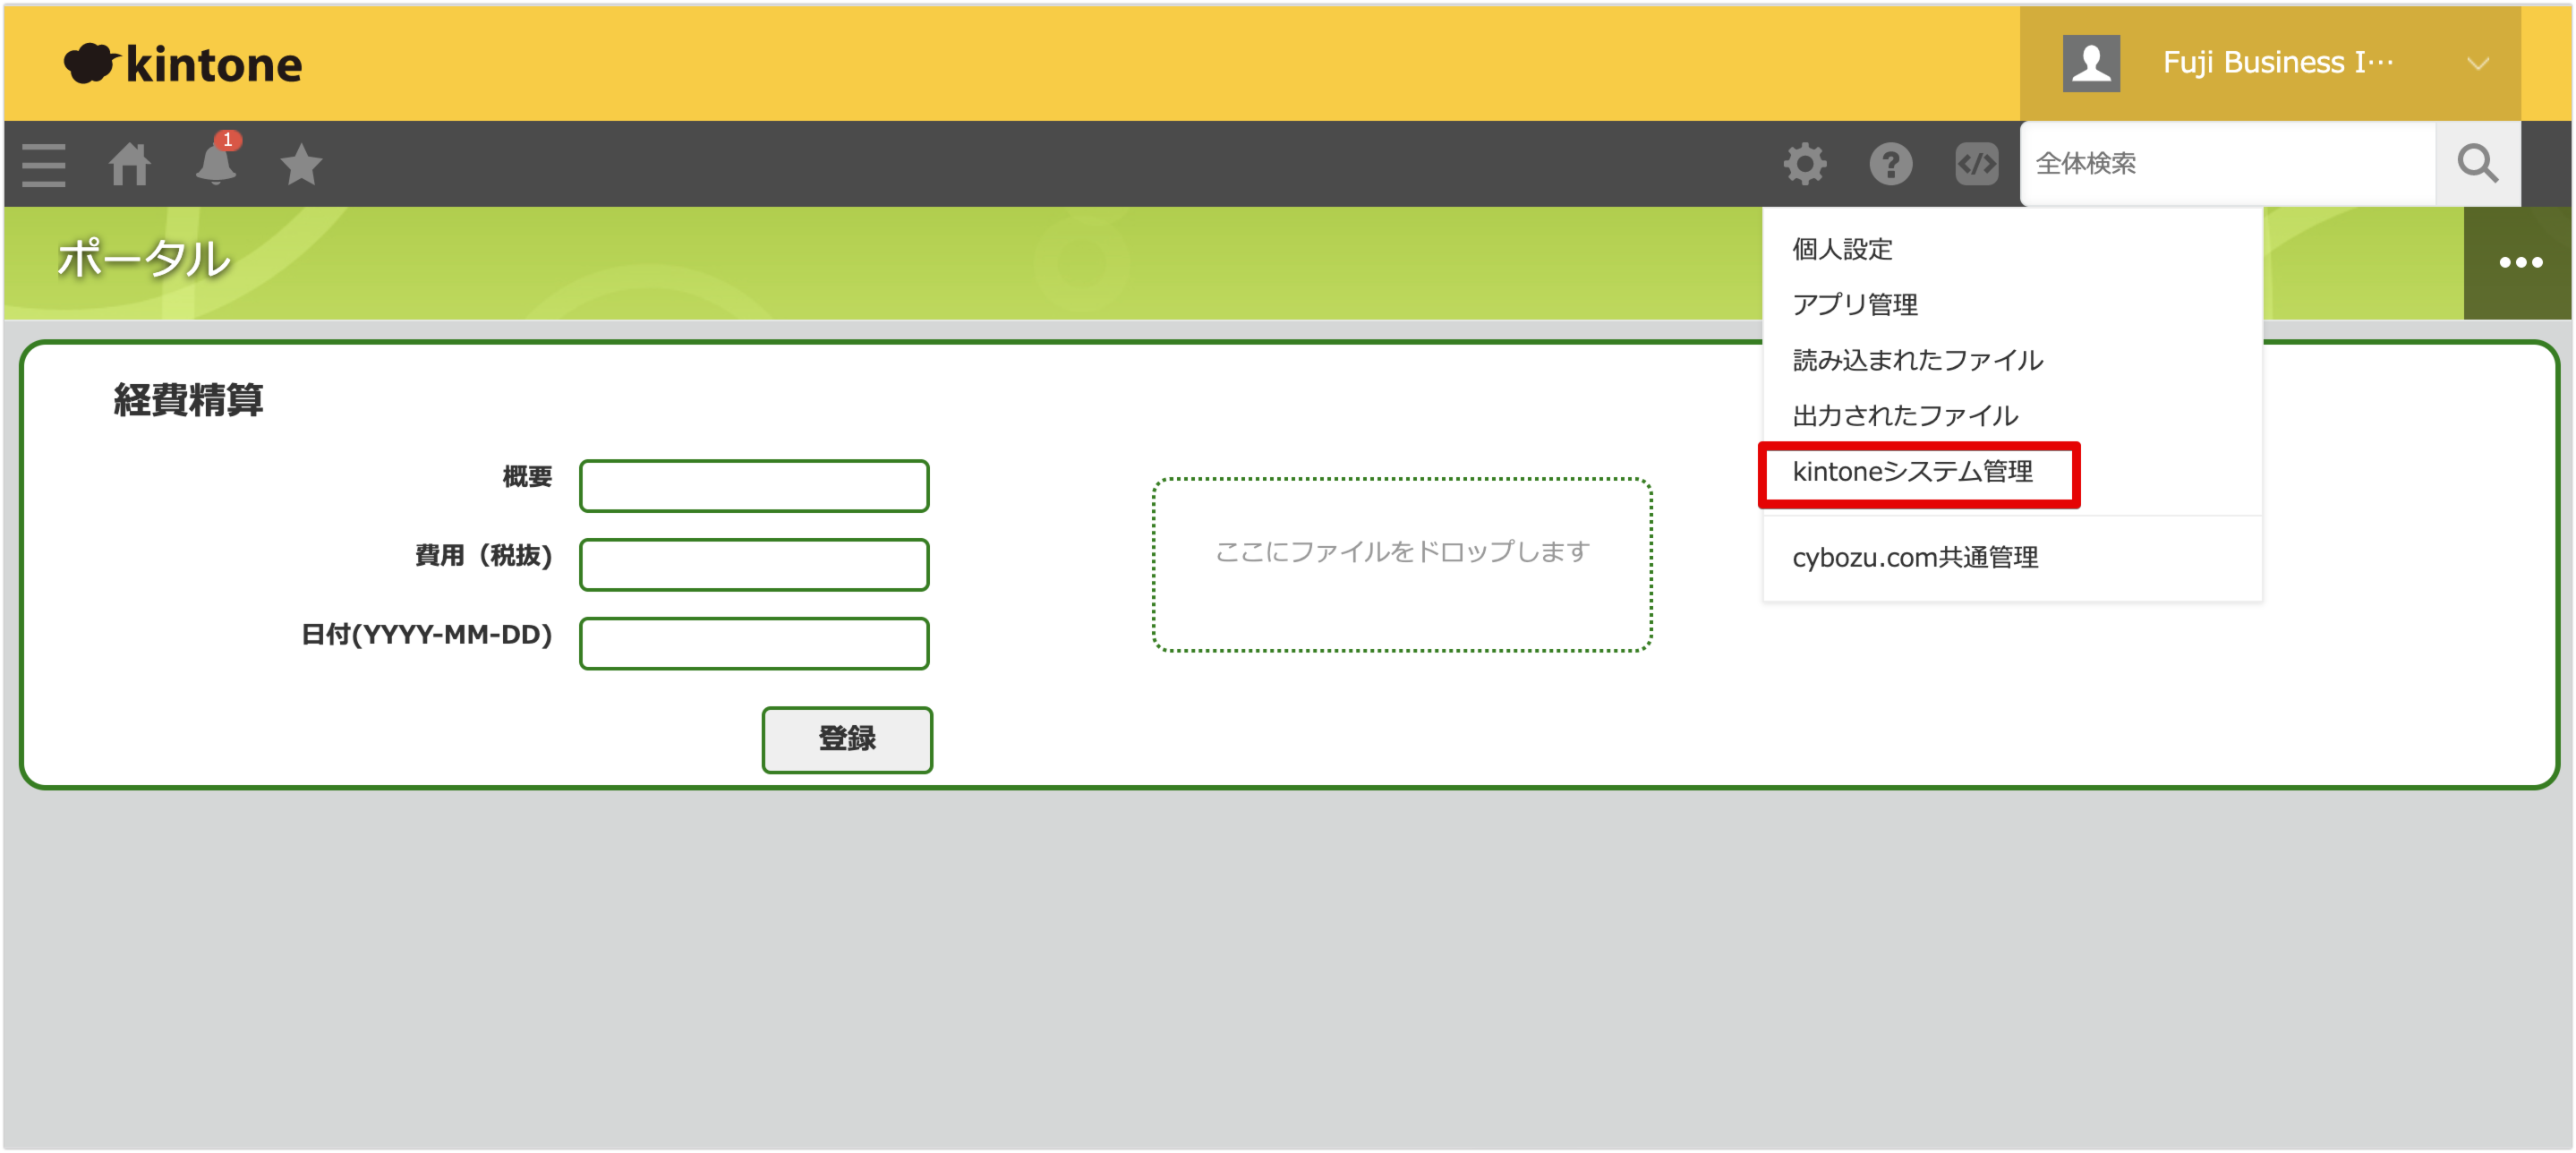Focus the 概要 input field
This screenshot has width=2576, height=1153.
point(754,486)
